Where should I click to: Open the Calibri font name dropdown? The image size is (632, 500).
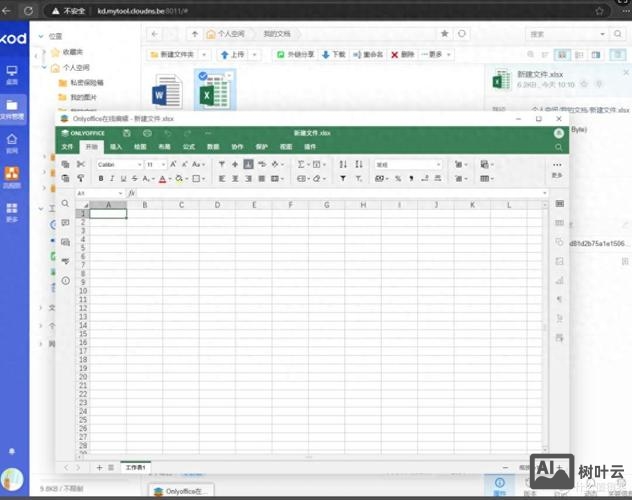119,164
